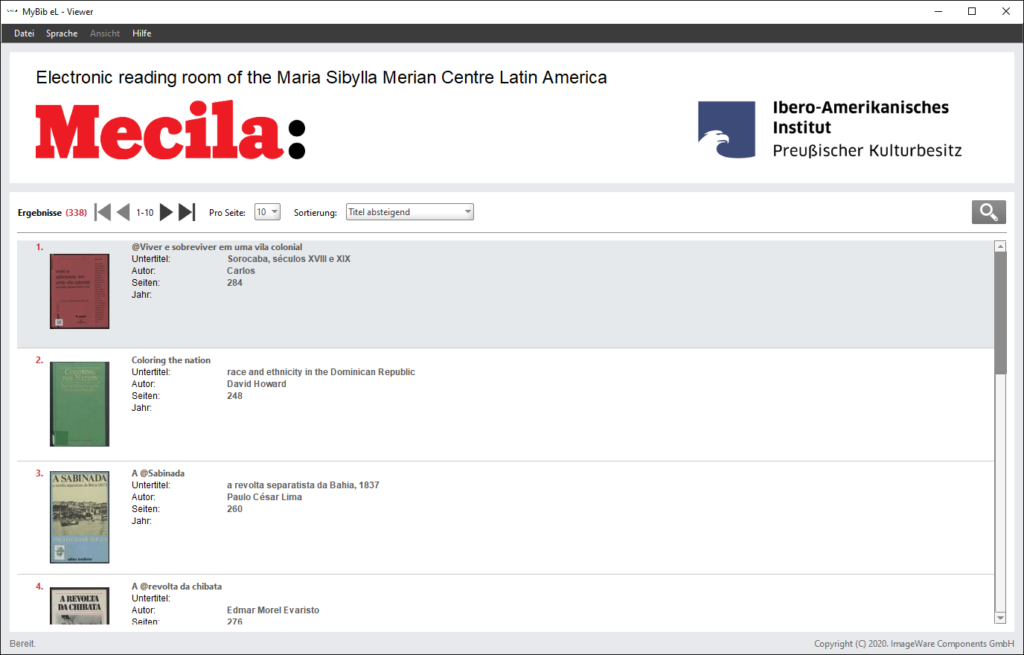Open search with the magnifier button
The image size is (1024, 655).
[x=988, y=212]
